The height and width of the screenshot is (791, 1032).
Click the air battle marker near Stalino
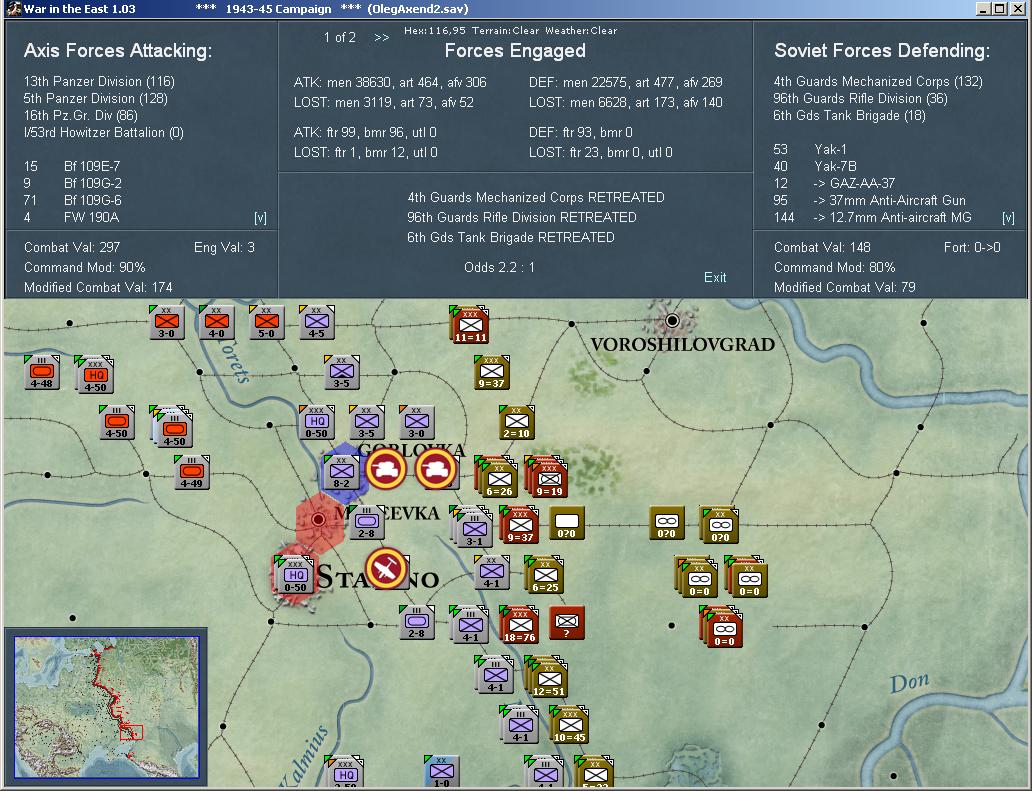click(x=386, y=568)
